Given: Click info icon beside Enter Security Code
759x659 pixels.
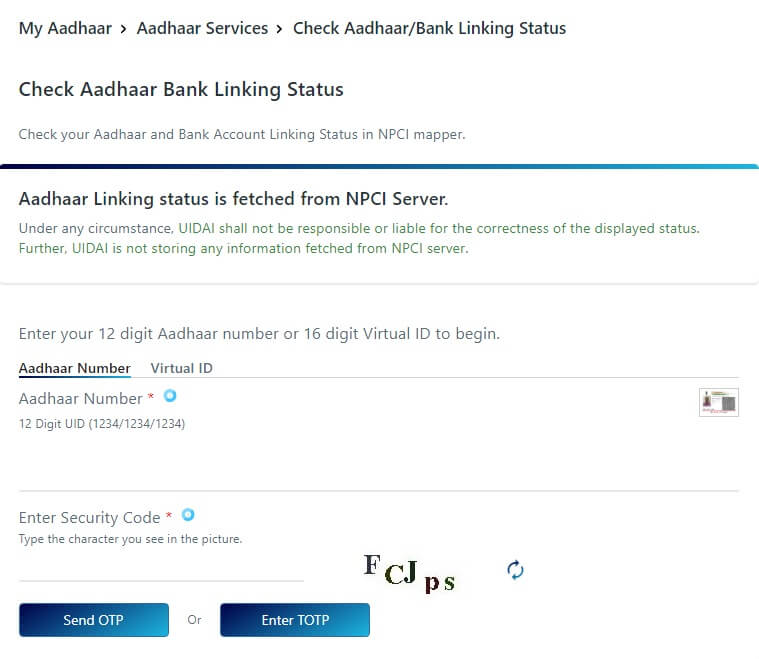Looking at the screenshot, I should click(x=187, y=515).
